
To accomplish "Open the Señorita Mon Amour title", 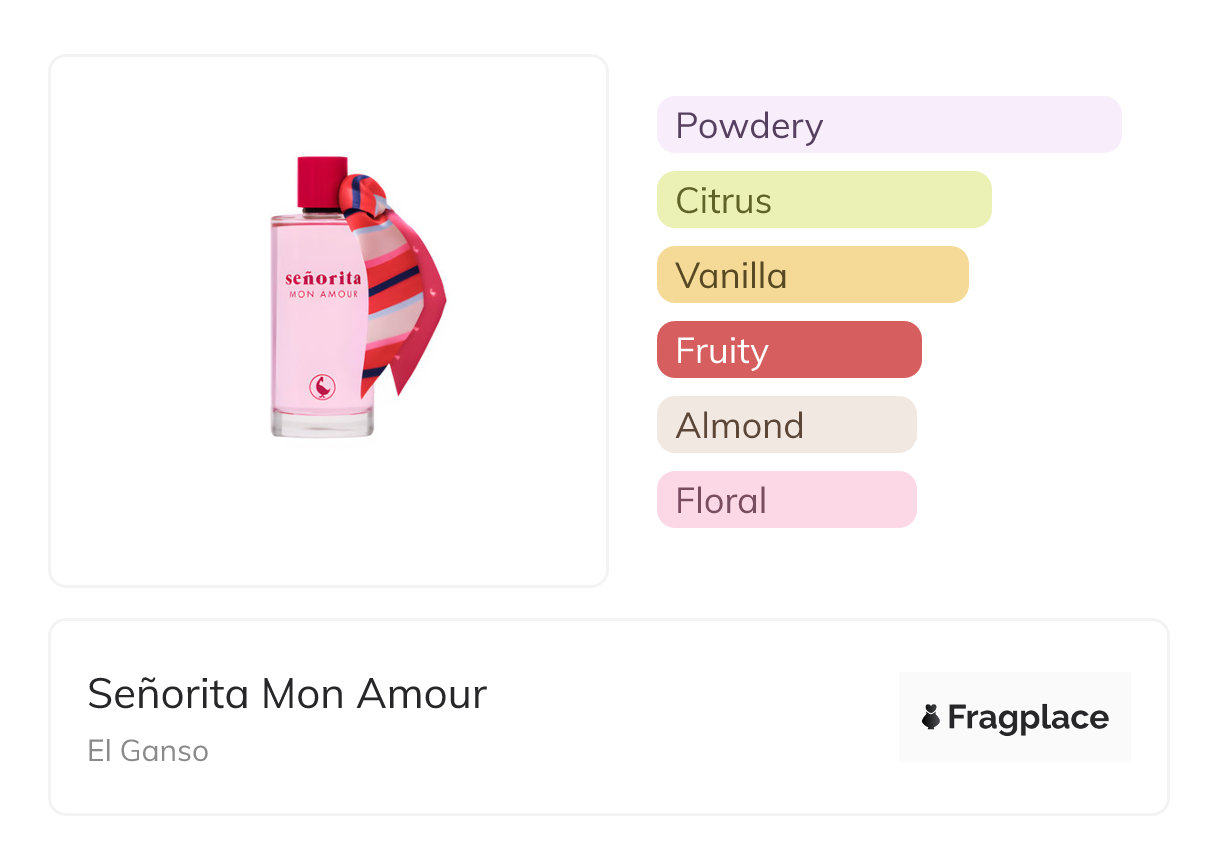I will coord(287,694).
